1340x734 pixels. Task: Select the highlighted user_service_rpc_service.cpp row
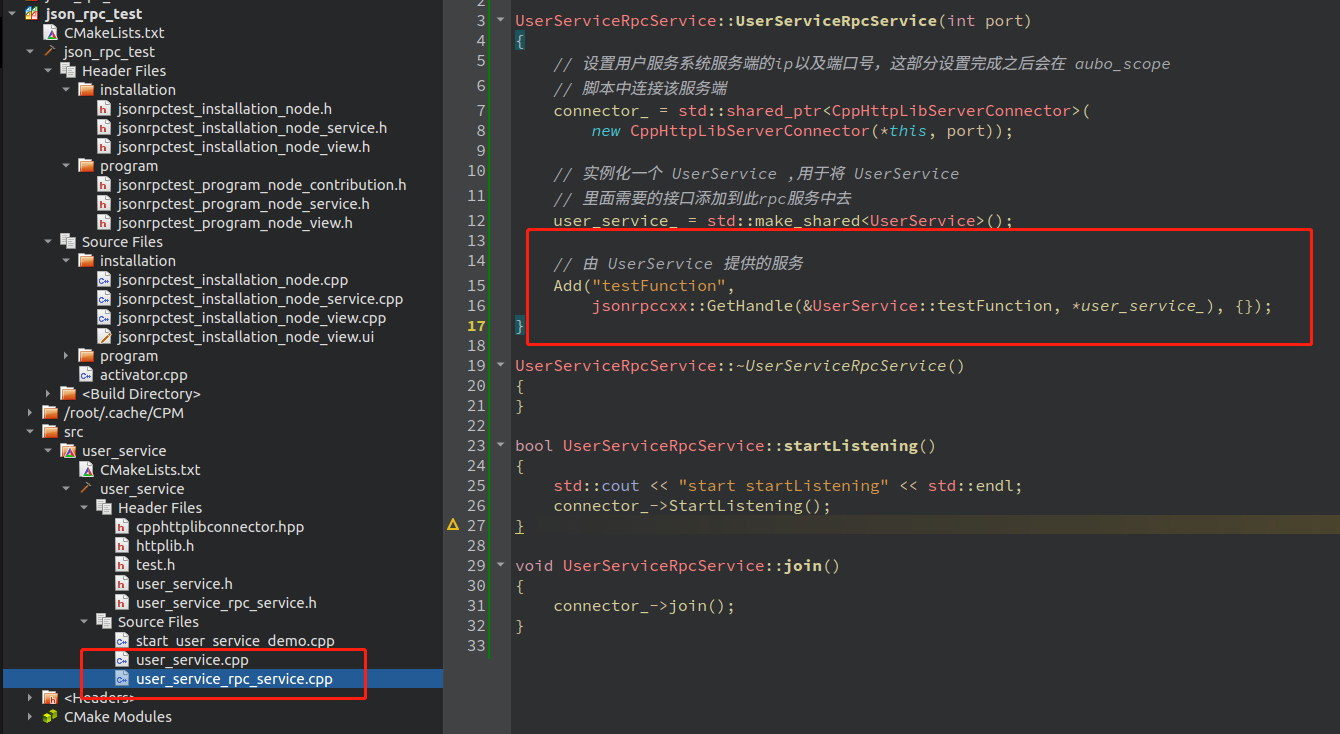coord(222,679)
